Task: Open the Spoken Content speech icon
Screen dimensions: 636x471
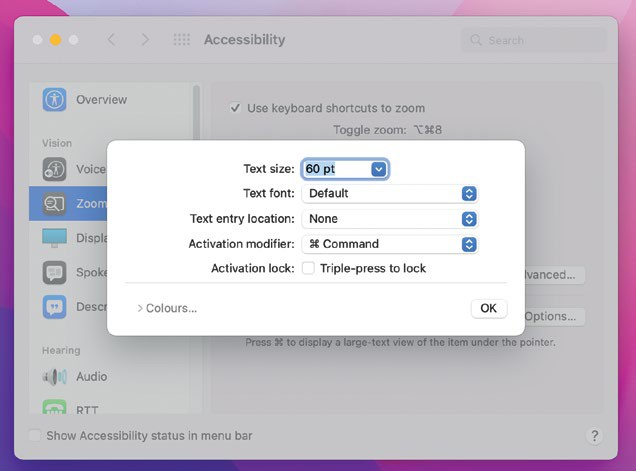Action: tap(54, 272)
